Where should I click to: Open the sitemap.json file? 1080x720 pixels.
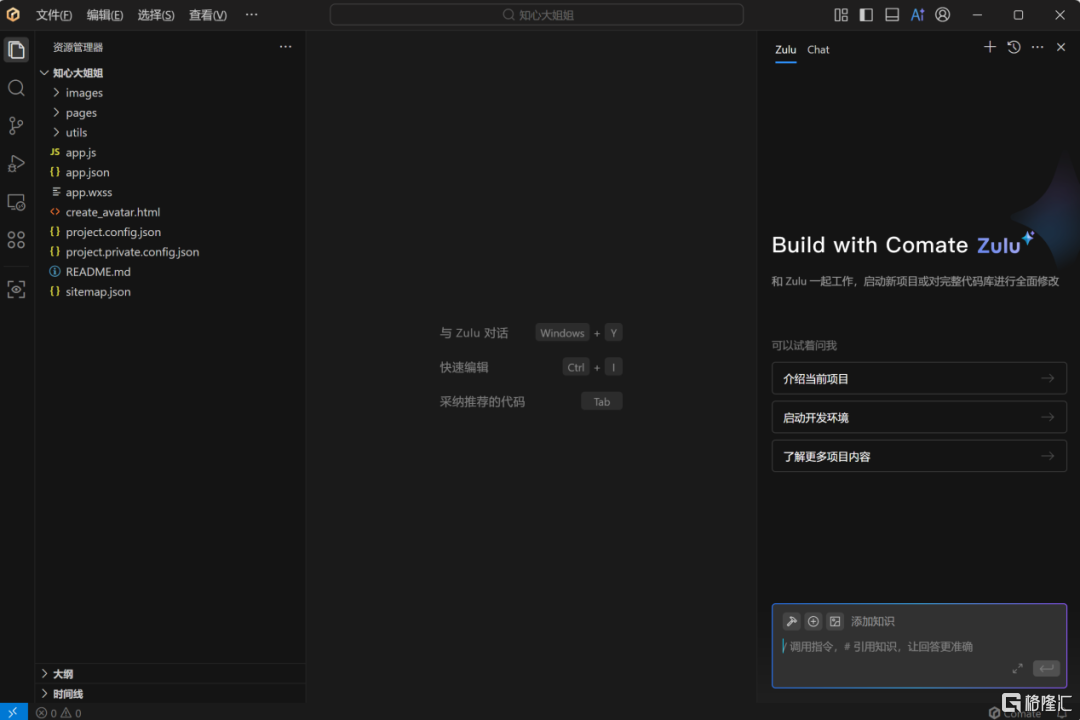pos(170,291)
